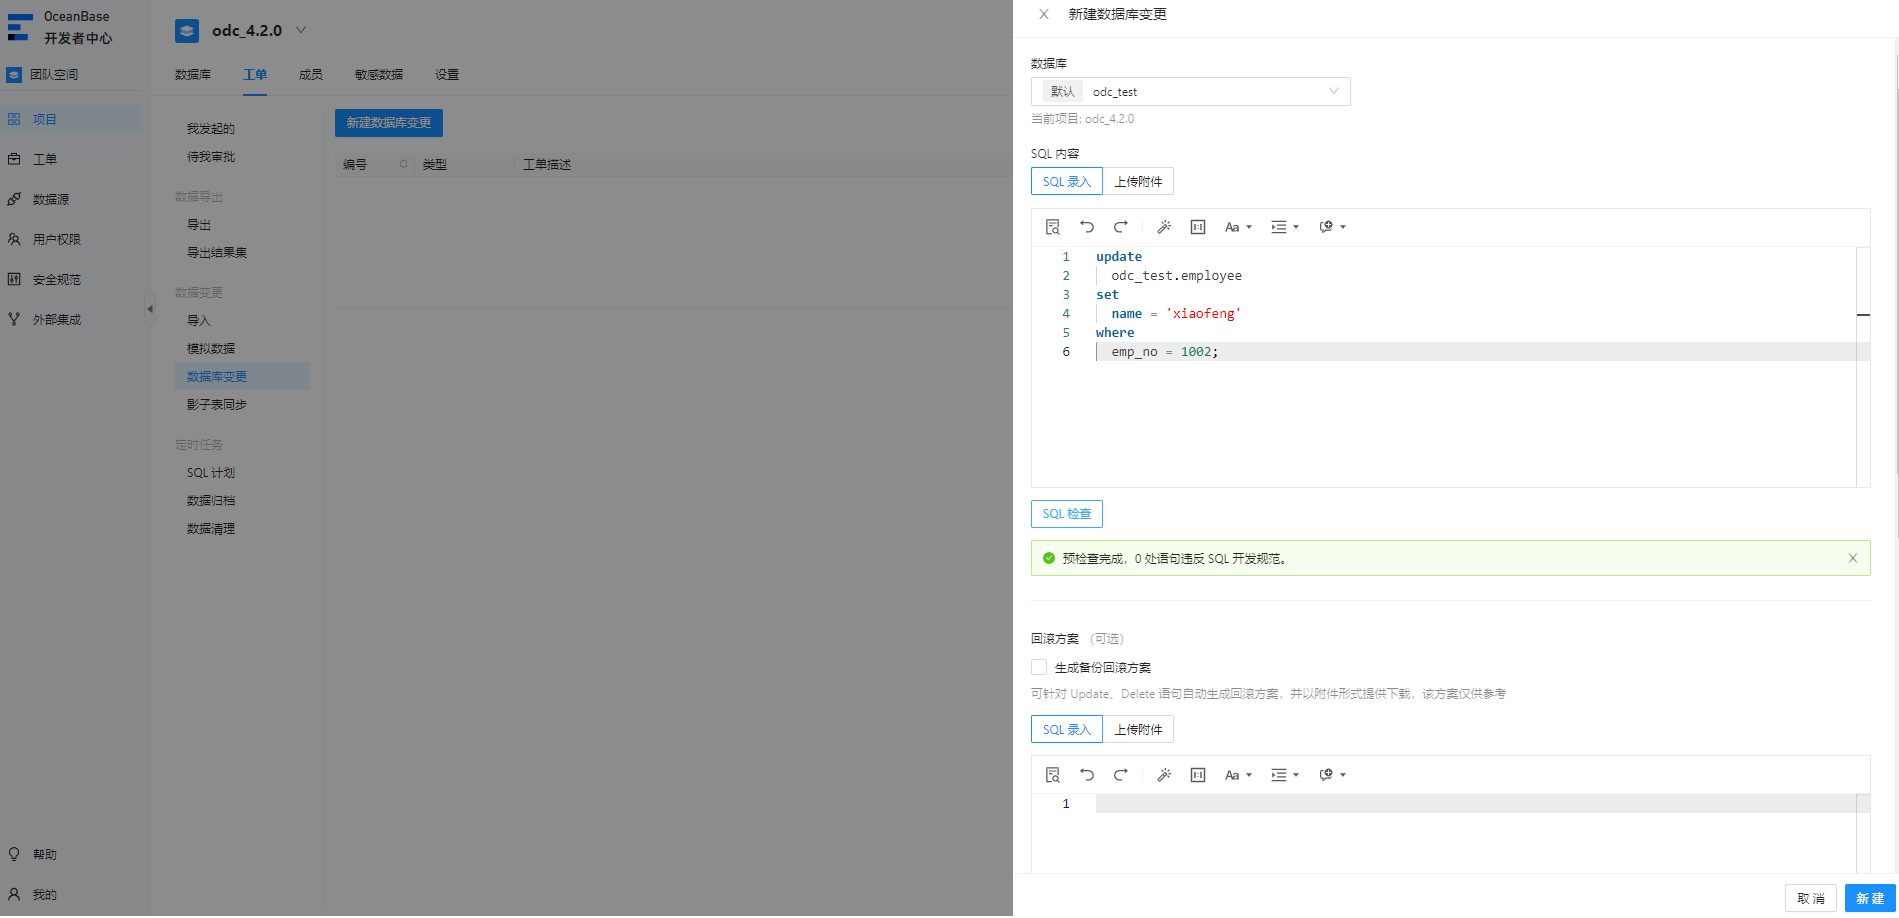The image size is (1899, 918).
Task: Open the odc_test database dropdown
Action: point(1190,91)
